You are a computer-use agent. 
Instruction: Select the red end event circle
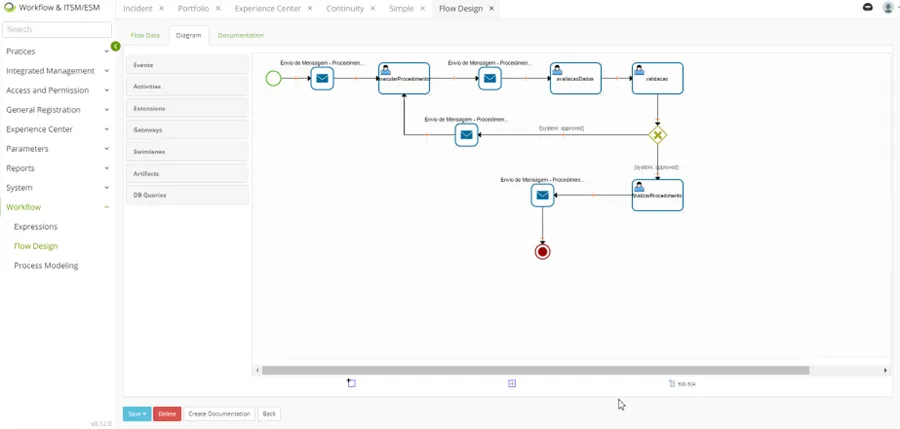(x=542, y=252)
